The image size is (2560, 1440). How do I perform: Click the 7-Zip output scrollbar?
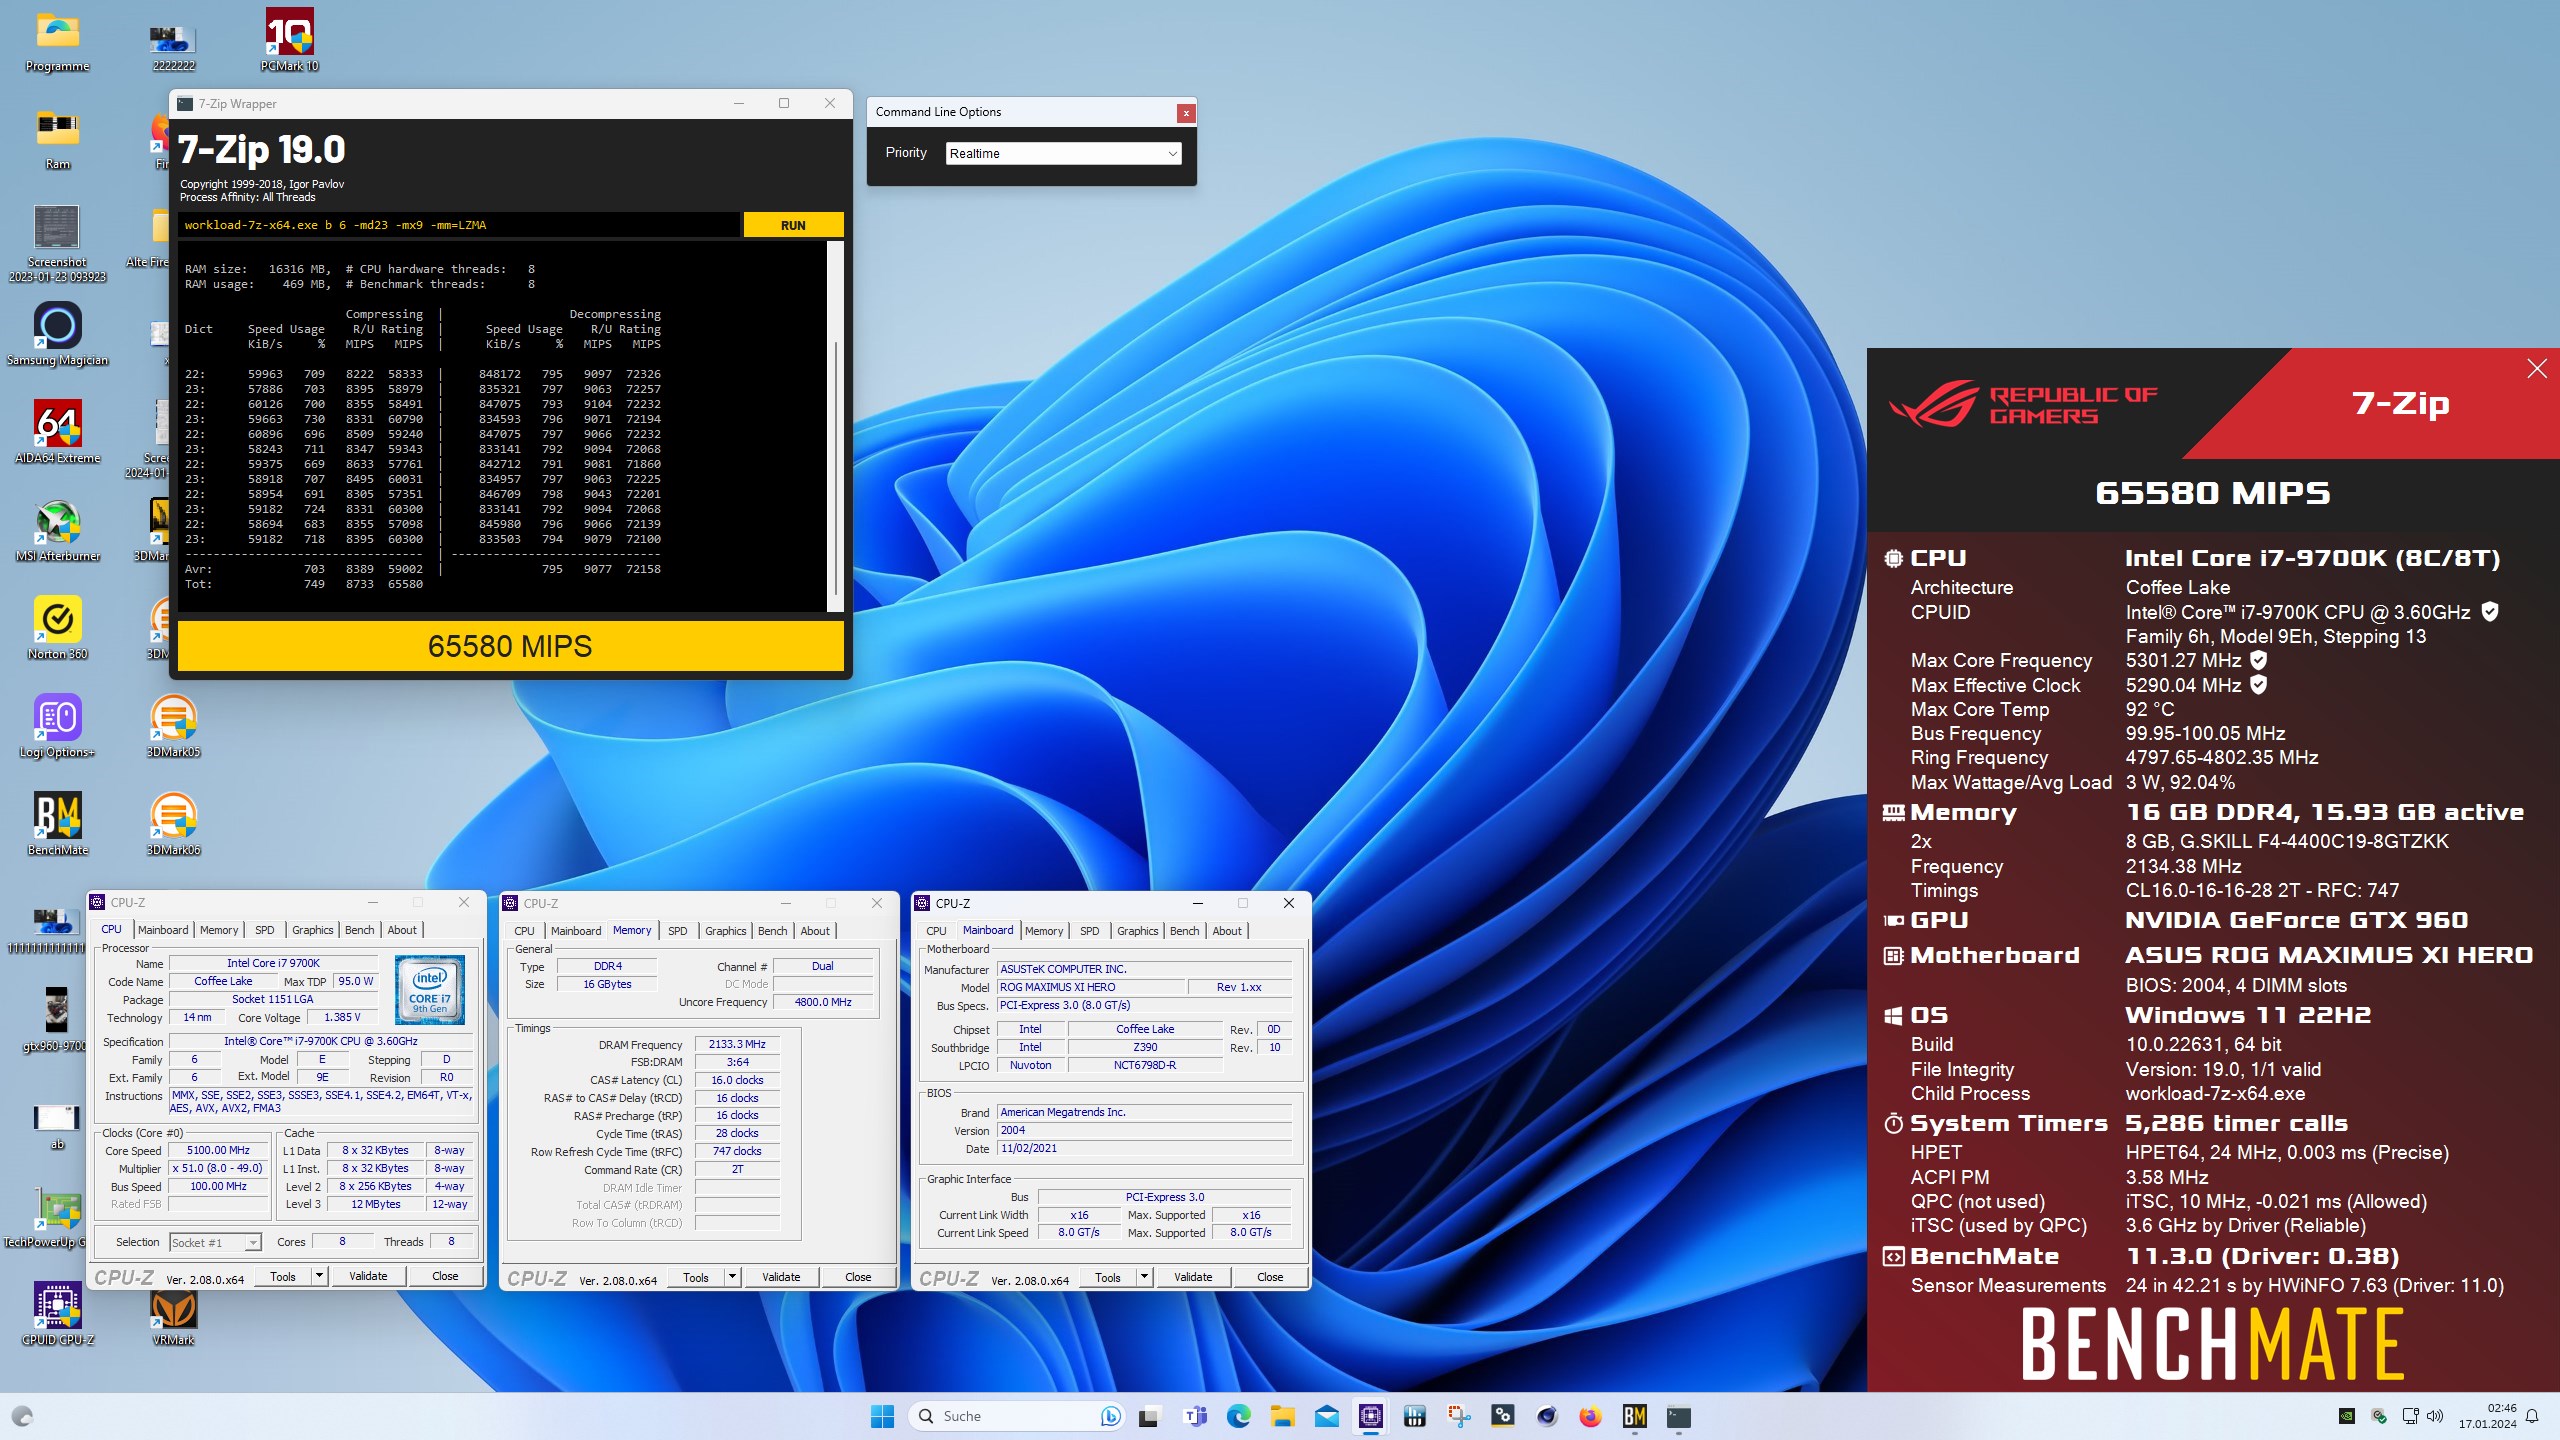(835, 426)
